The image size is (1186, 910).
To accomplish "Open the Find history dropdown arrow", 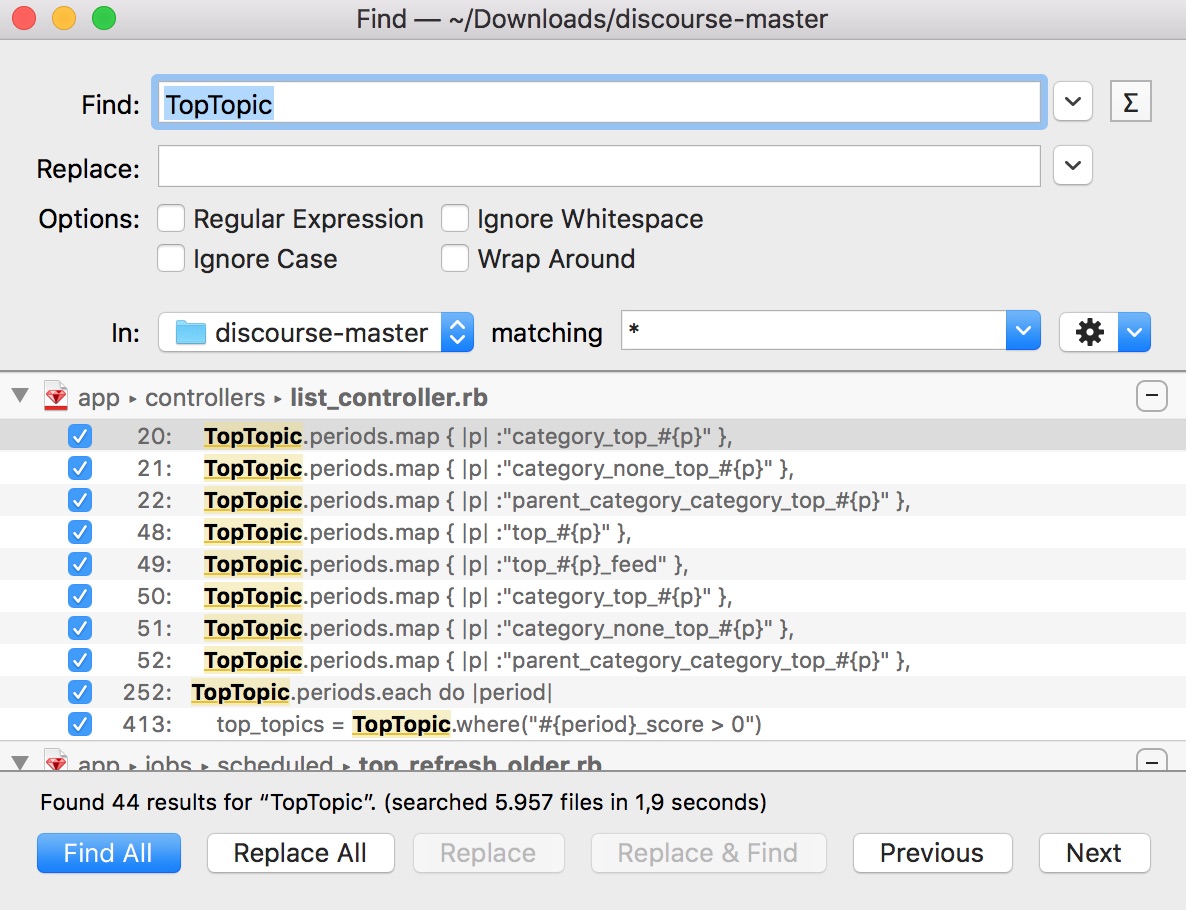I will click(1072, 102).
